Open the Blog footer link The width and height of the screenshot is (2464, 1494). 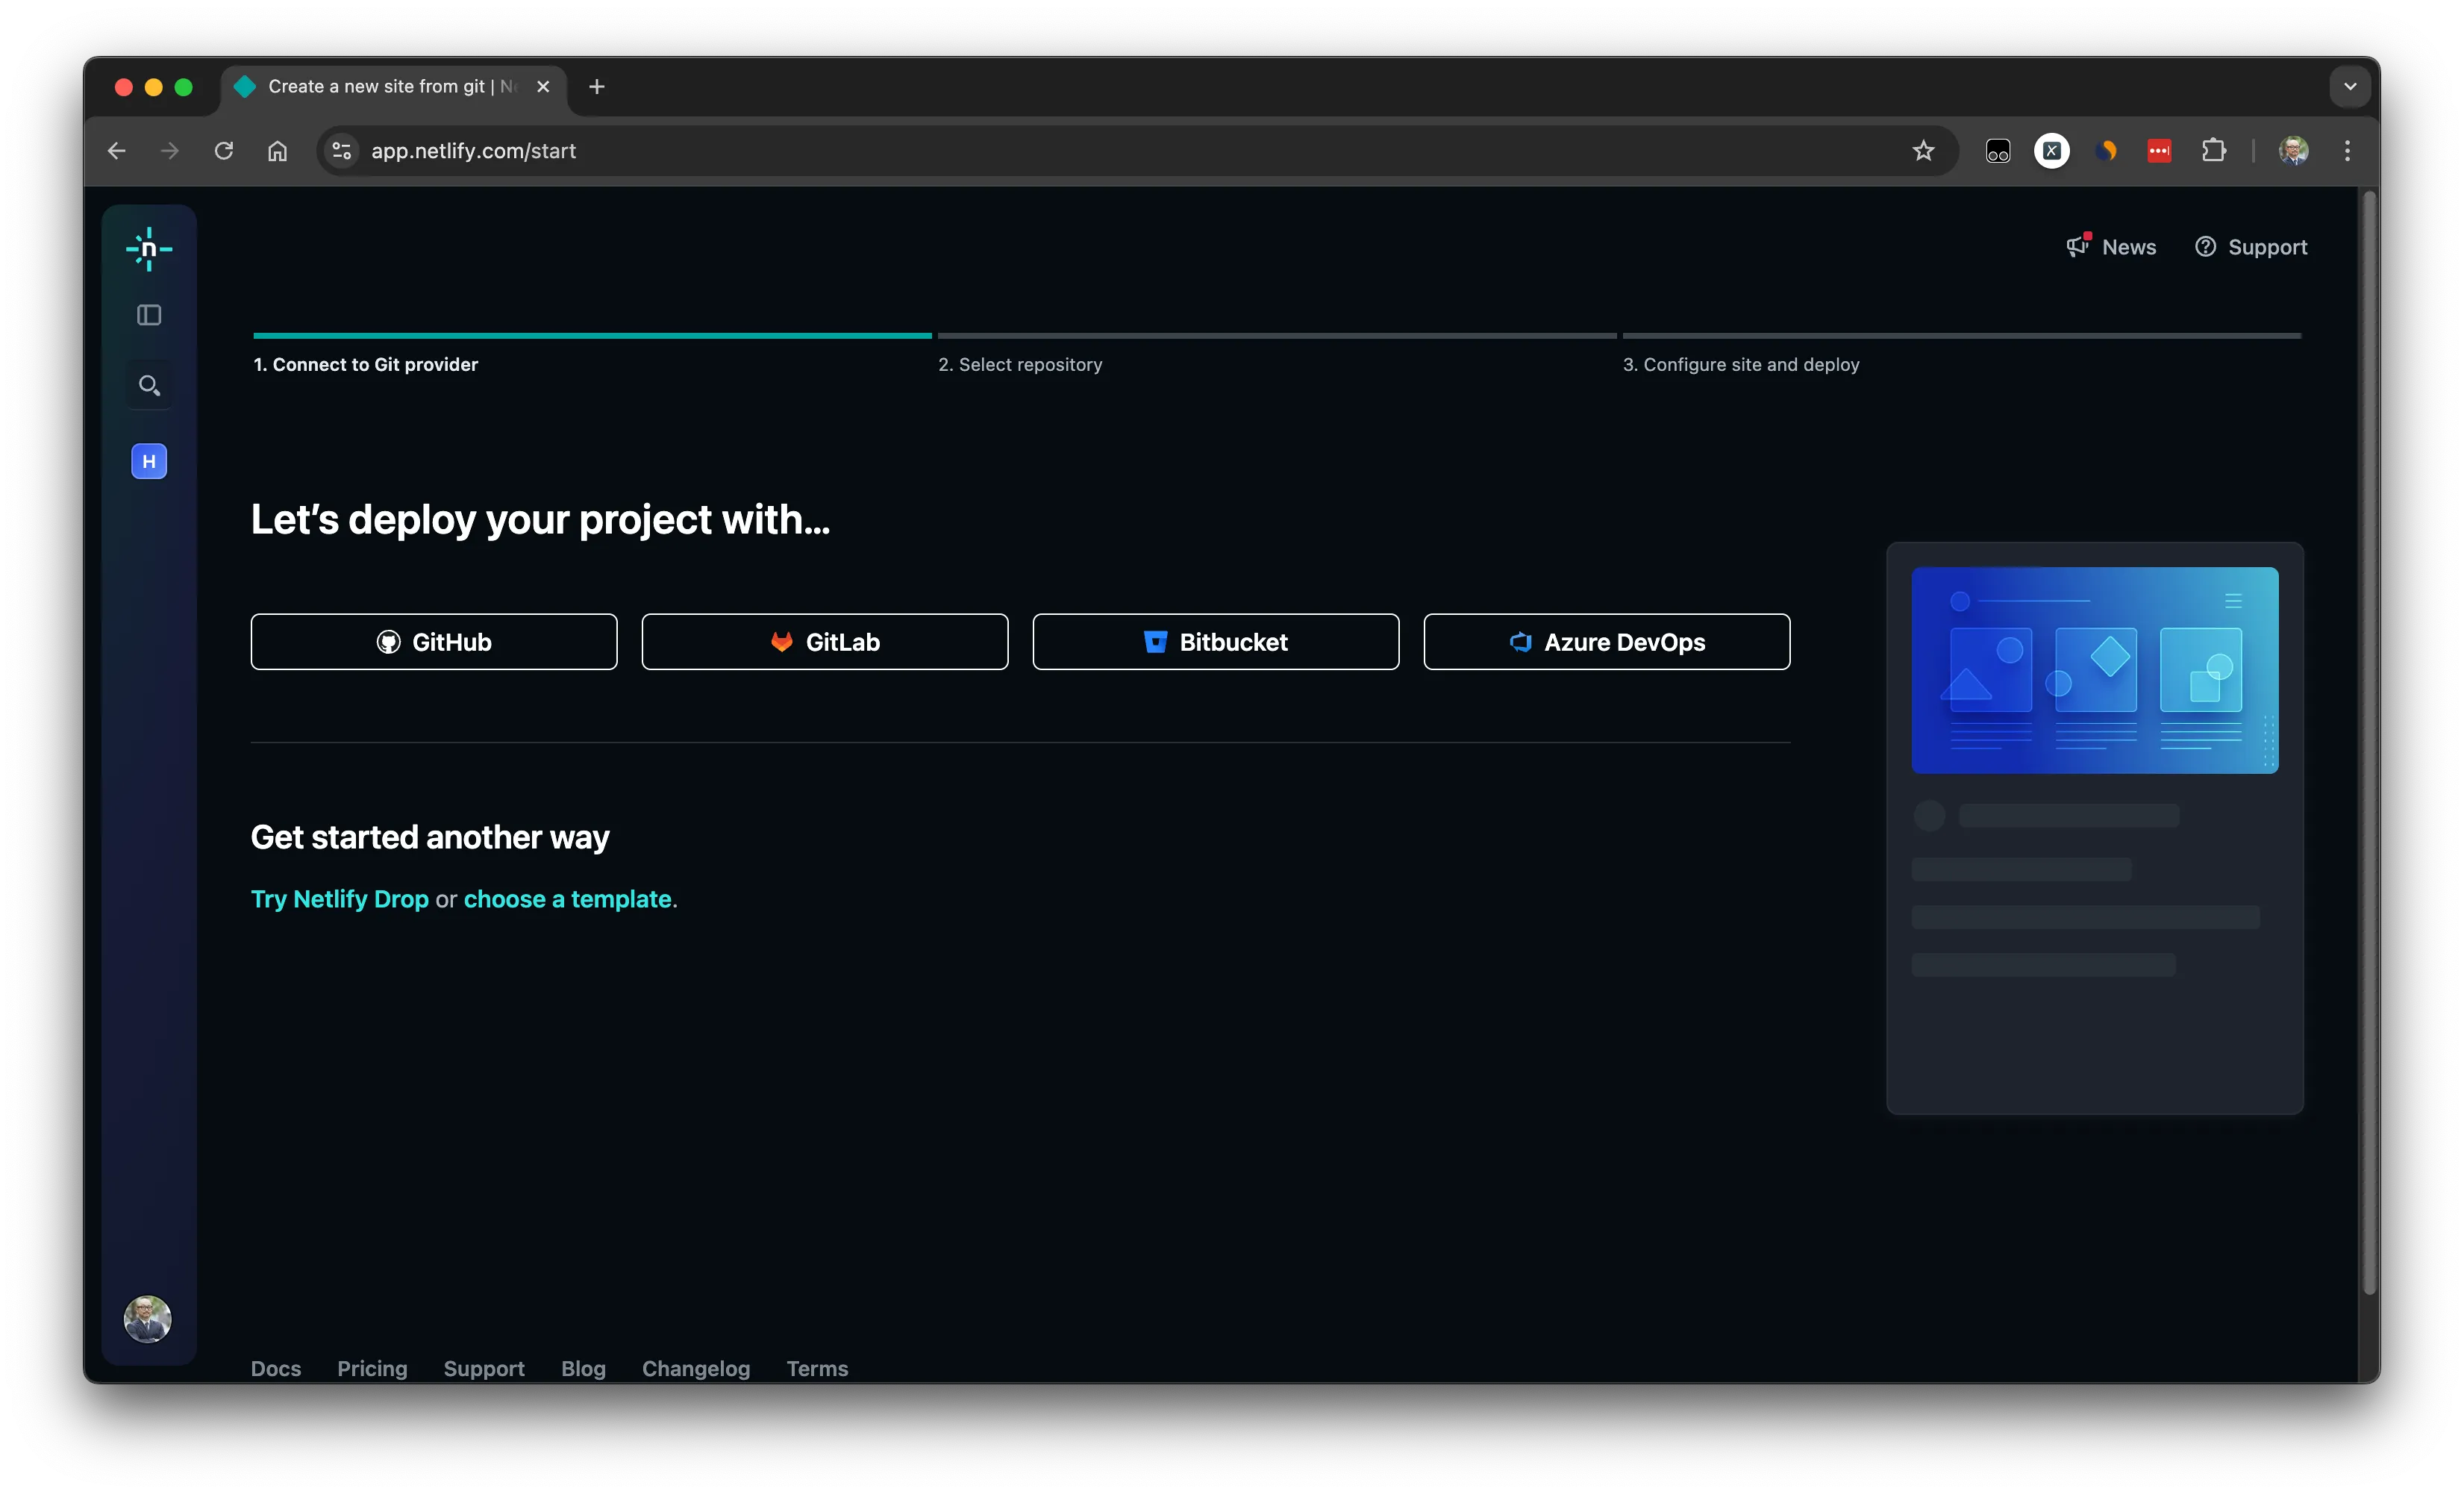point(583,1368)
